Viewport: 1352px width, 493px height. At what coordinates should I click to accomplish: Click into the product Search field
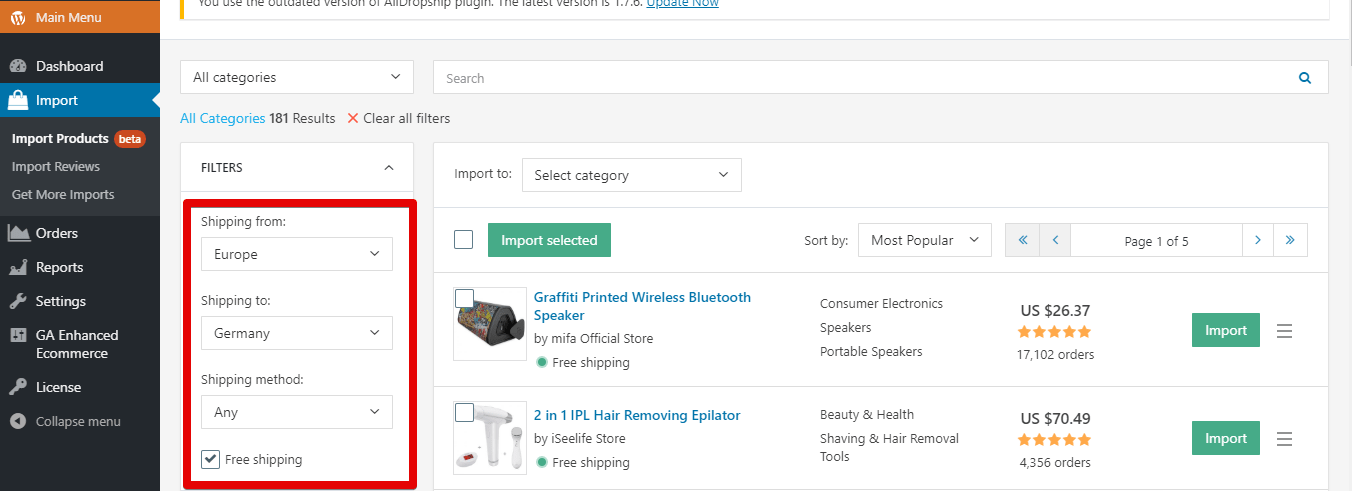[x=860, y=78]
